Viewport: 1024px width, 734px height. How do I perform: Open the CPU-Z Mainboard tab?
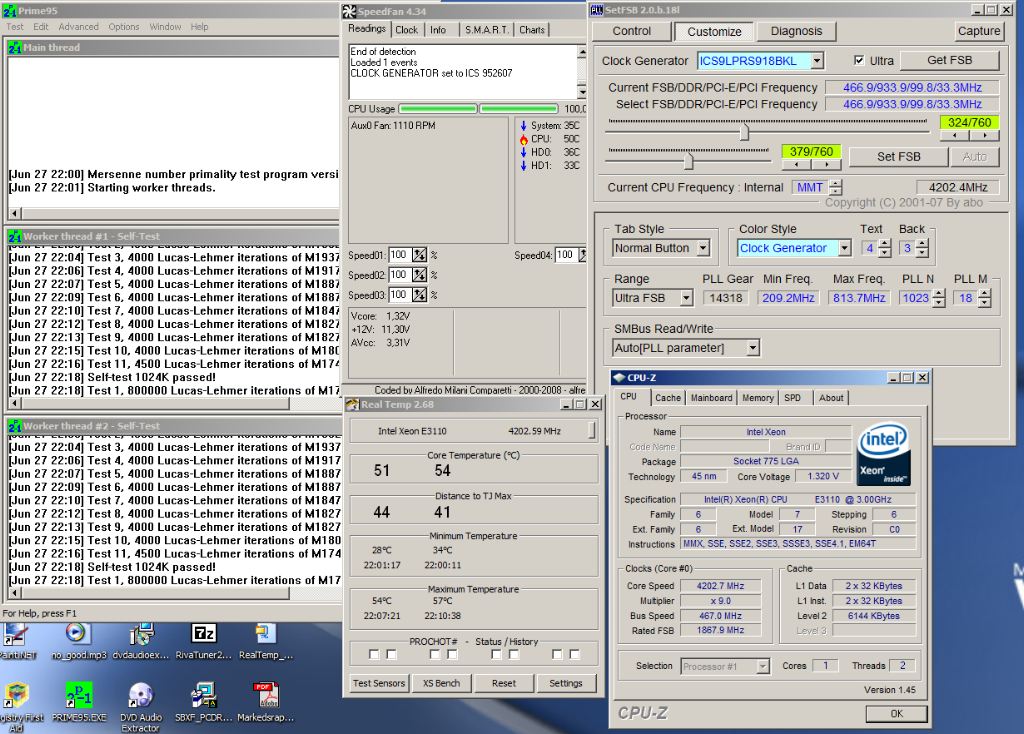[x=711, y=398]
